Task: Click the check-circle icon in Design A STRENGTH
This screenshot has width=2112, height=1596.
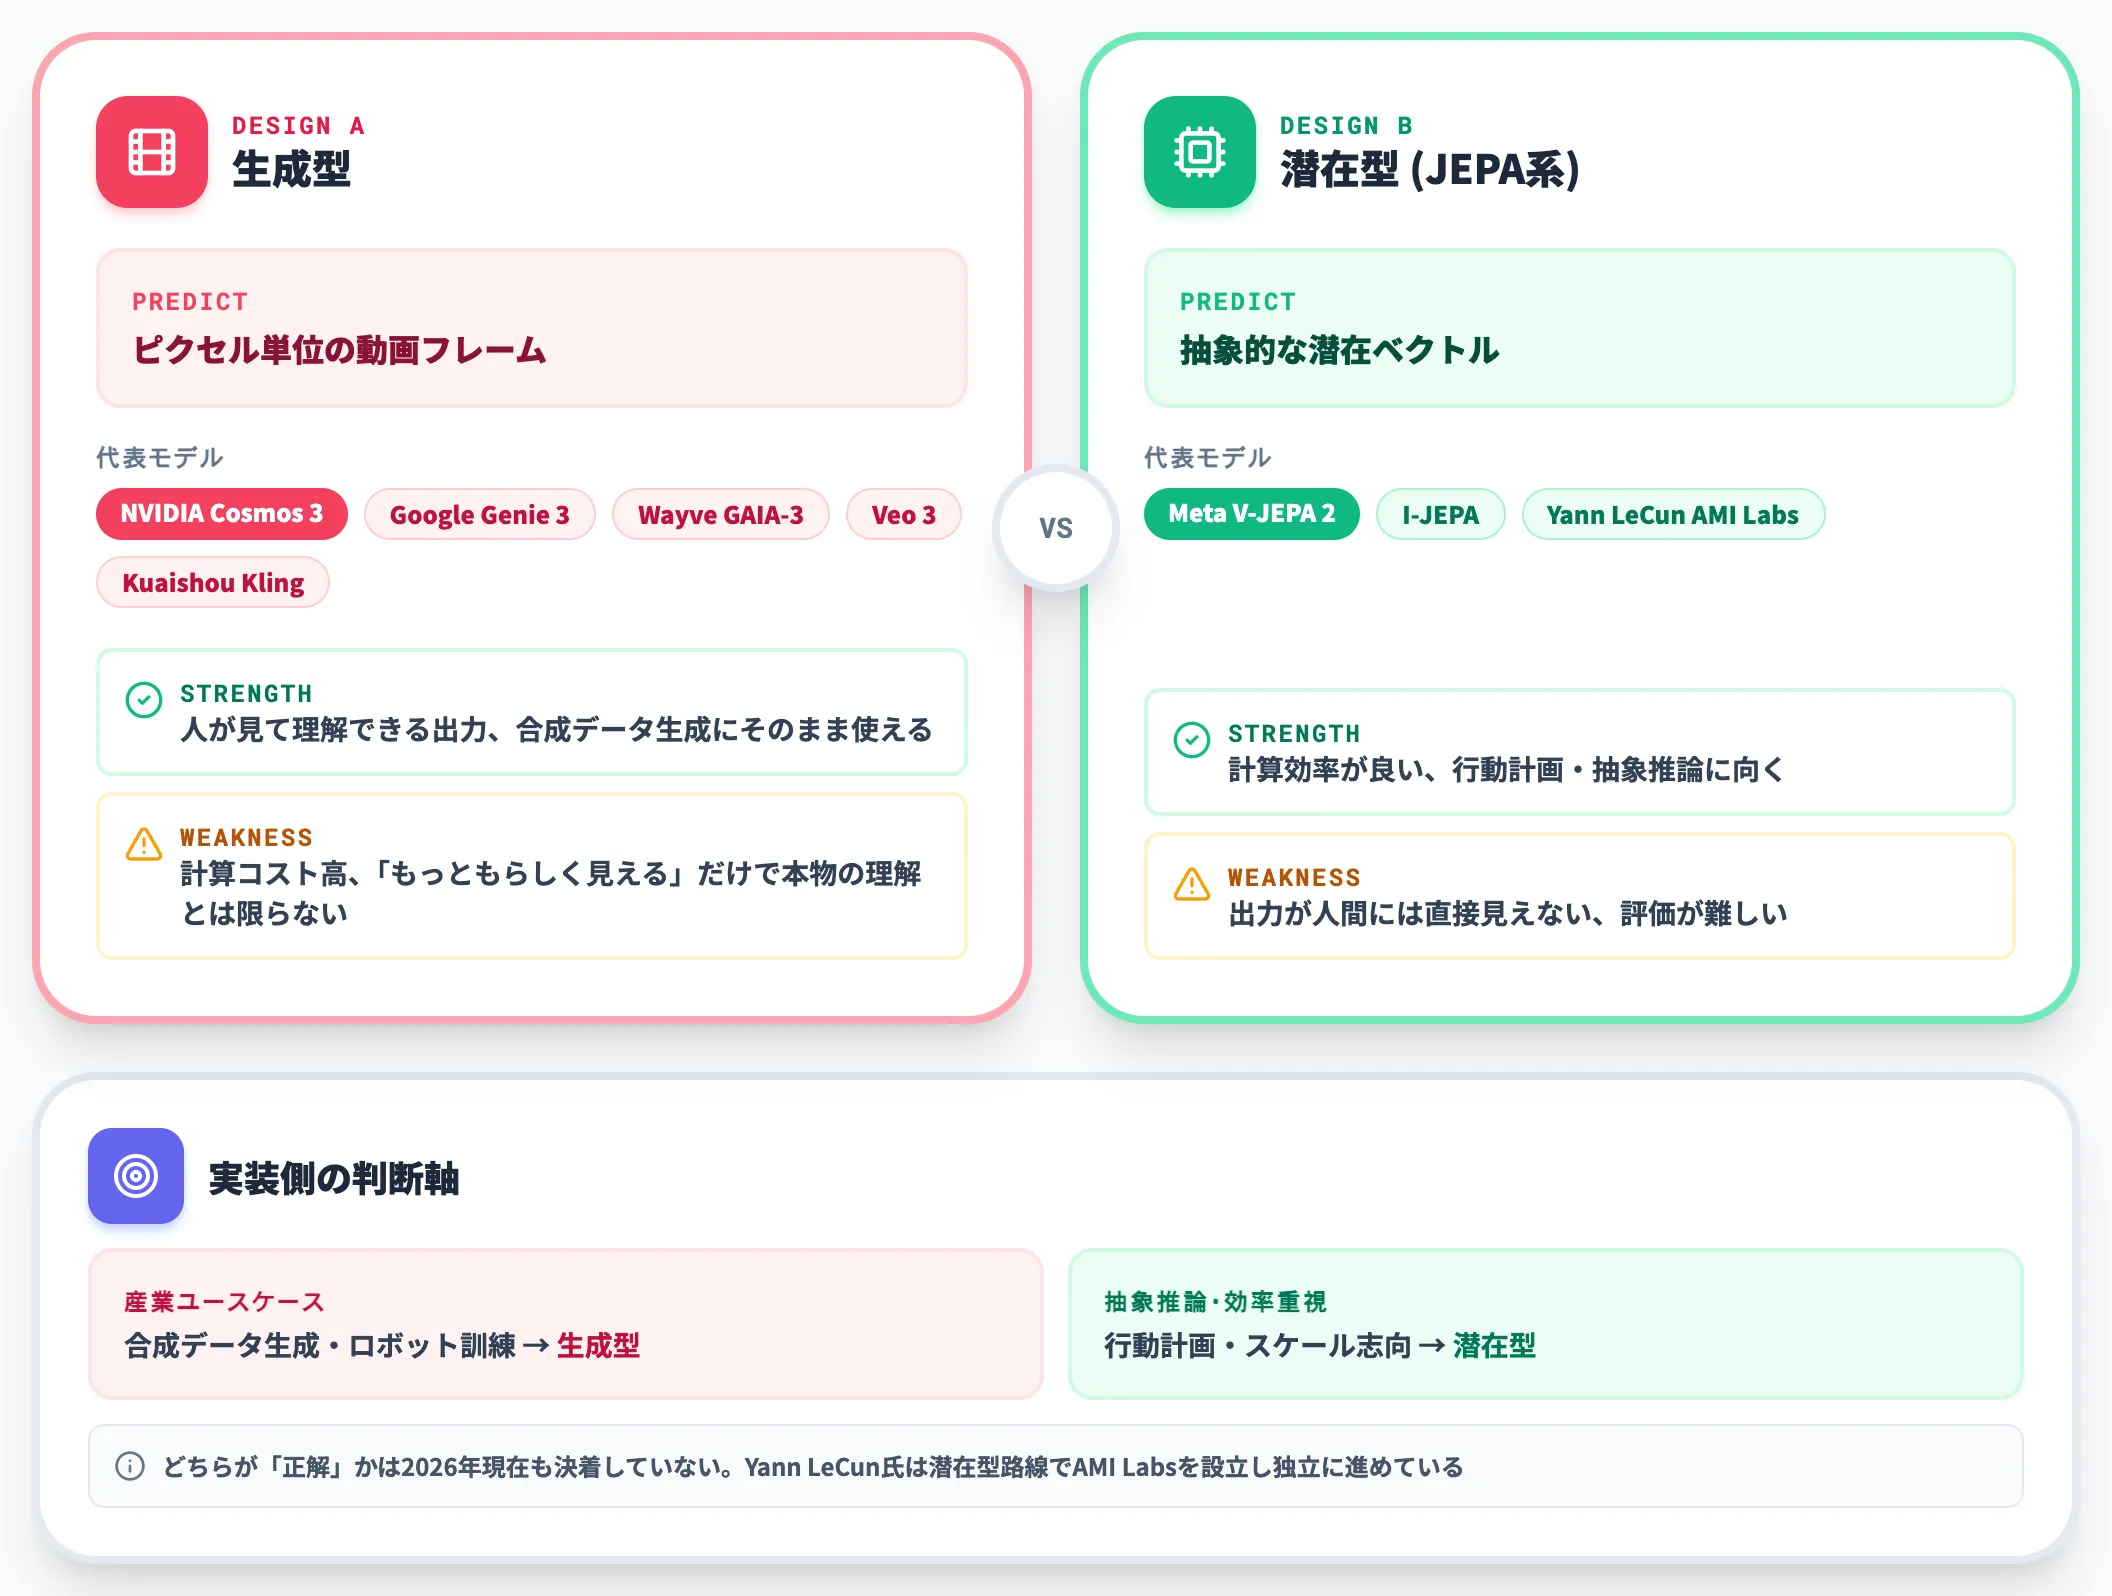Action: pyautogui.click(x=144, y=700)
